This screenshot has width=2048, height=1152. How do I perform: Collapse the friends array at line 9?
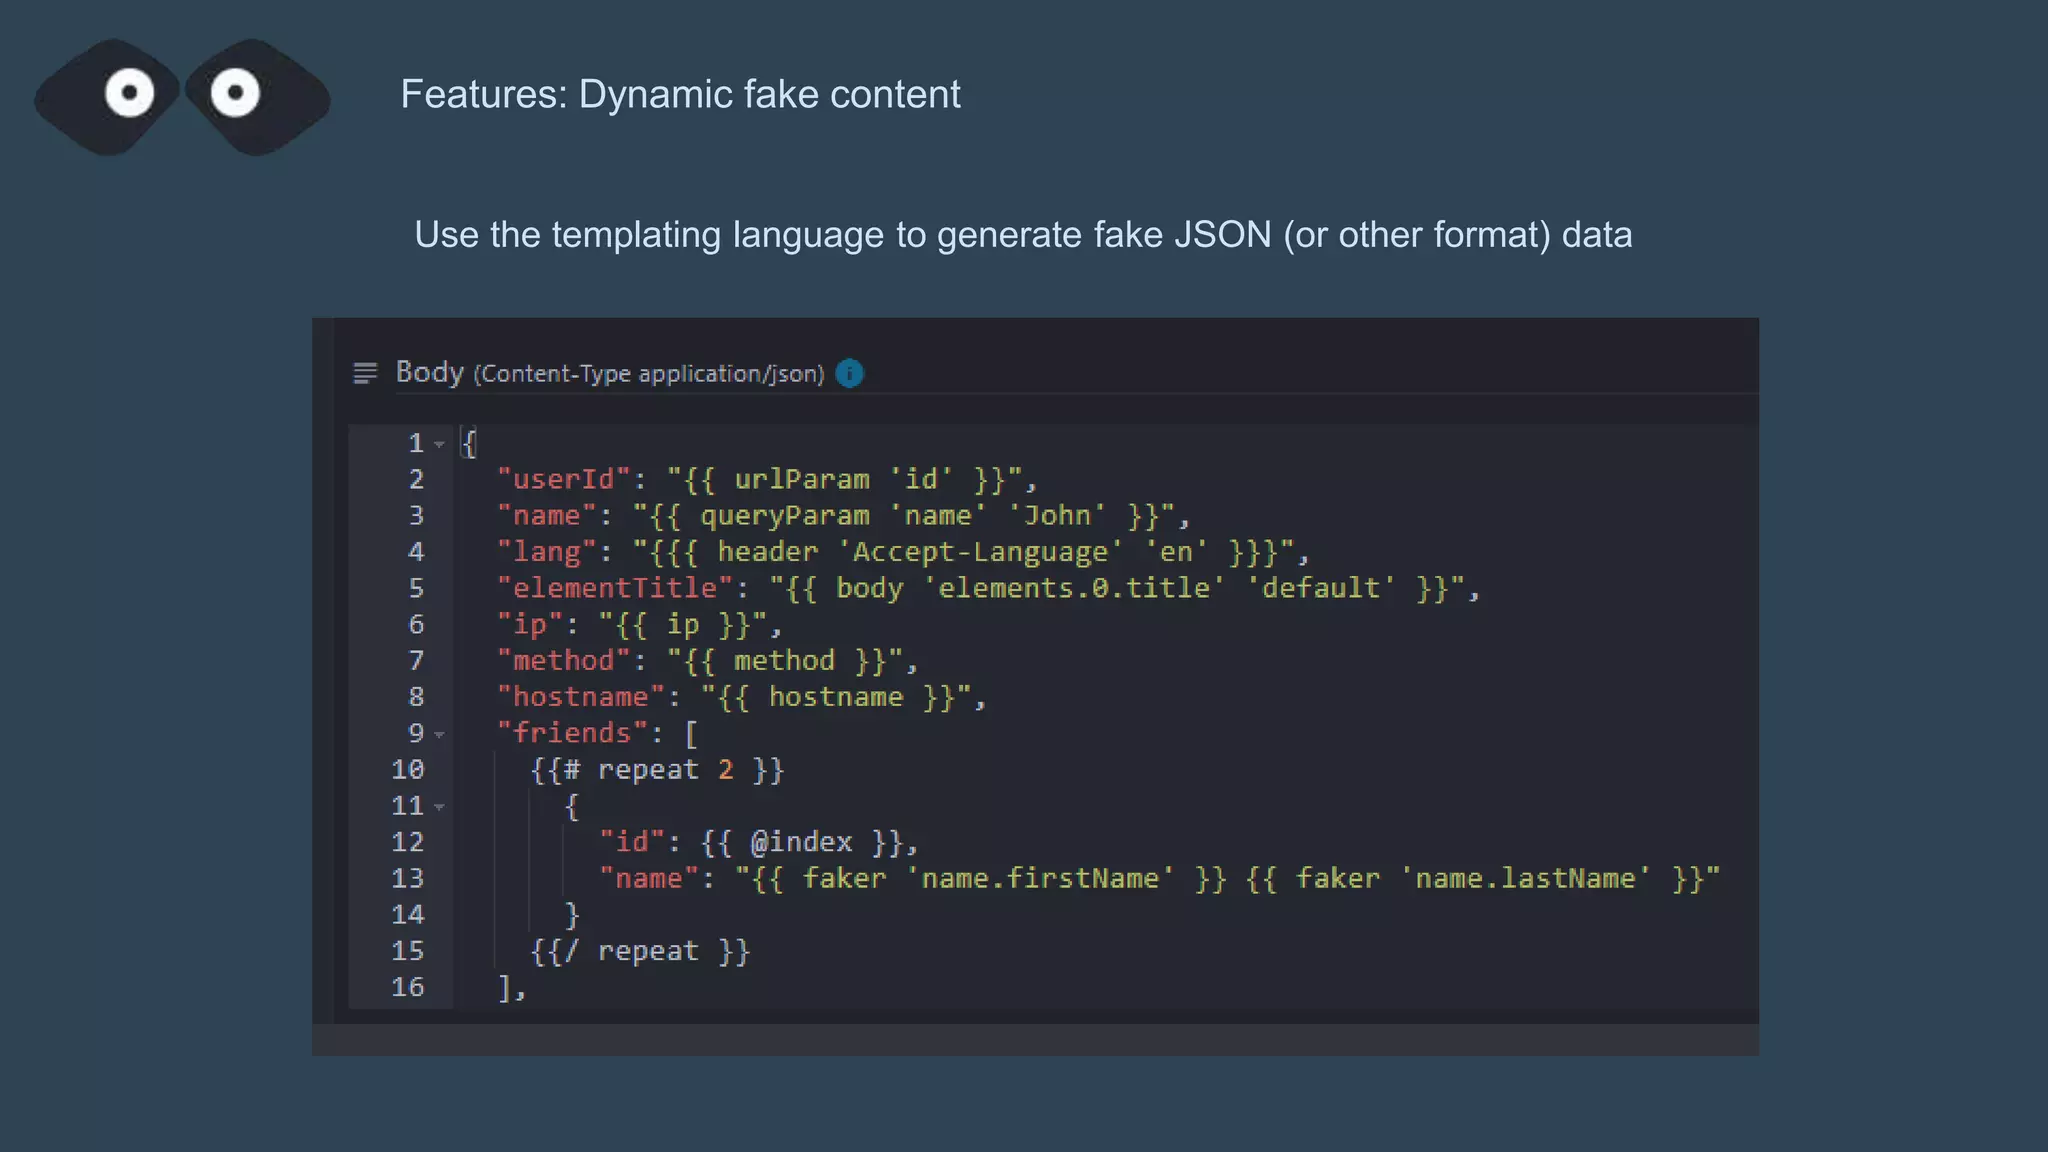click(x=439, y=734)
